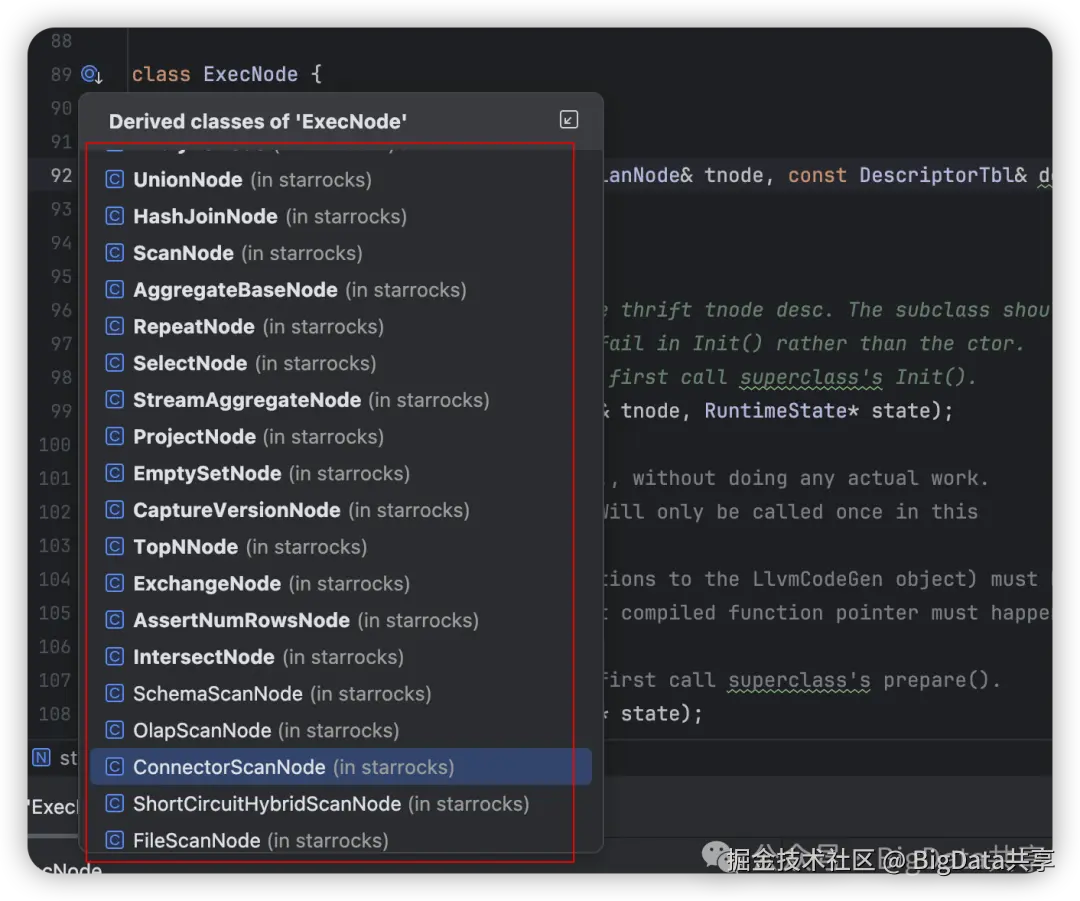Click AggregateBaseNode class icon
The height and width of the screenshot is (901, 1080).
(x=114, y=289)
